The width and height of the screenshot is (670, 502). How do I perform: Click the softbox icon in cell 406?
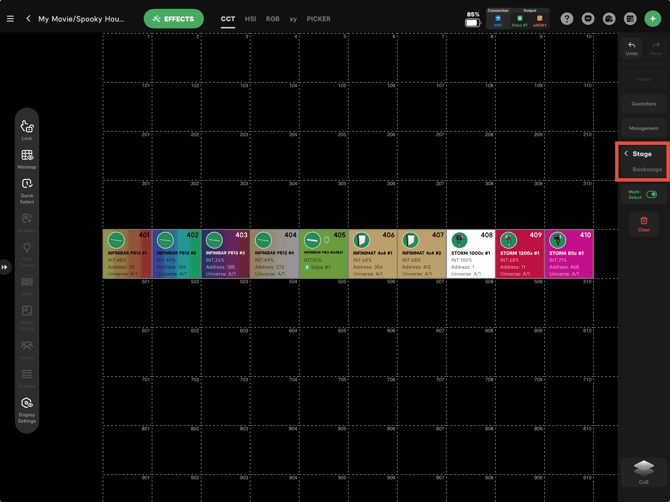(361, 240)
